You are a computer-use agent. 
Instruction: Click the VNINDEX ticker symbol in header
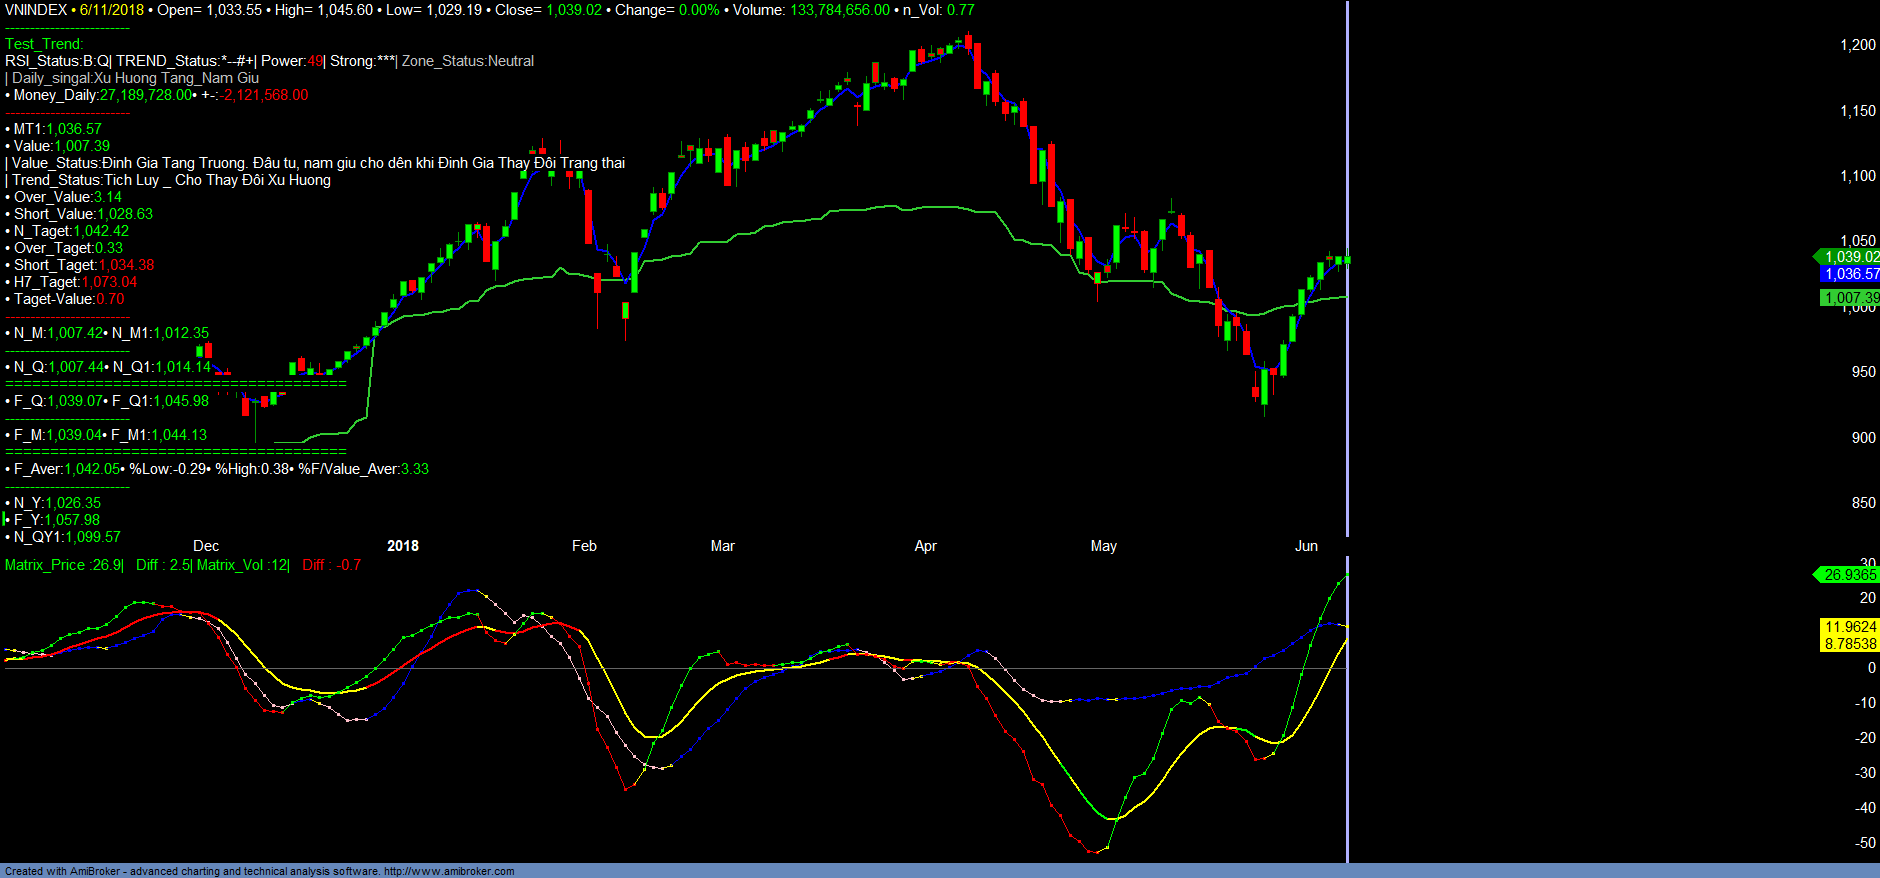[x=36, y=10]
